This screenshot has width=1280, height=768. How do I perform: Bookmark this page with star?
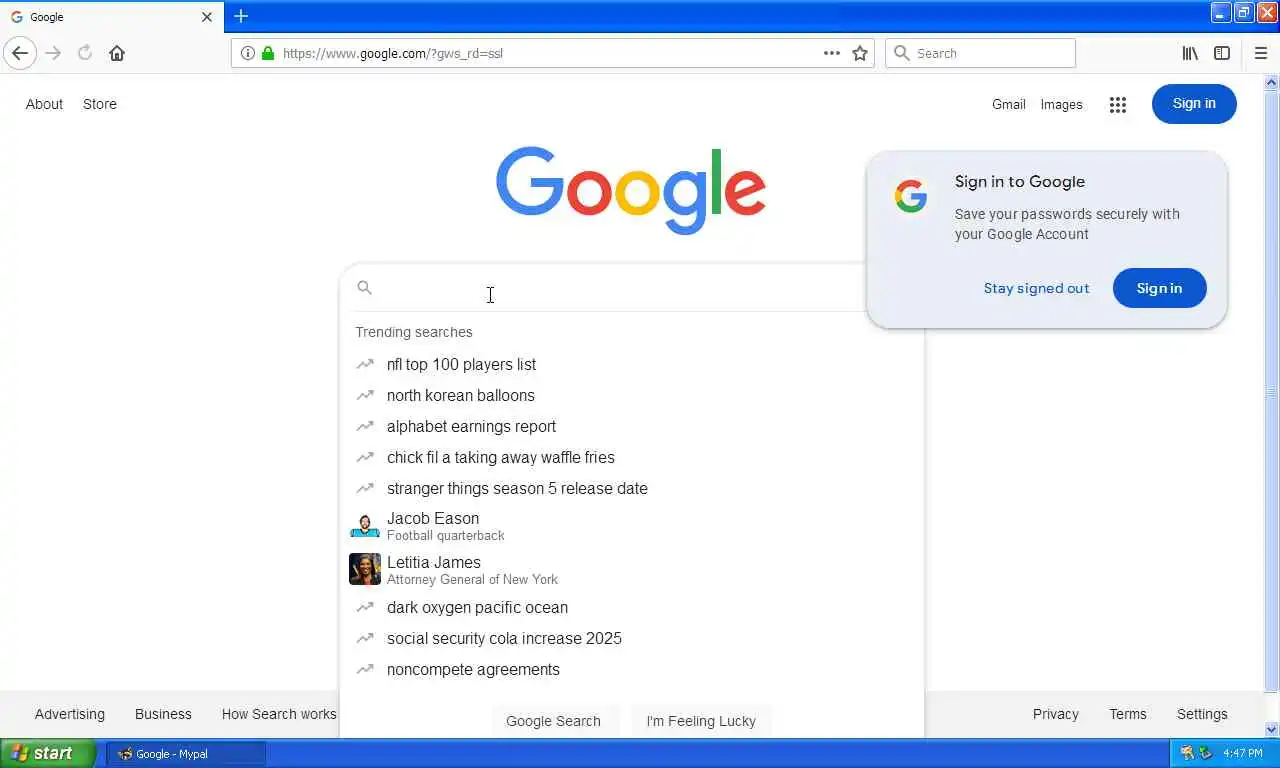(x=860, y=53)
